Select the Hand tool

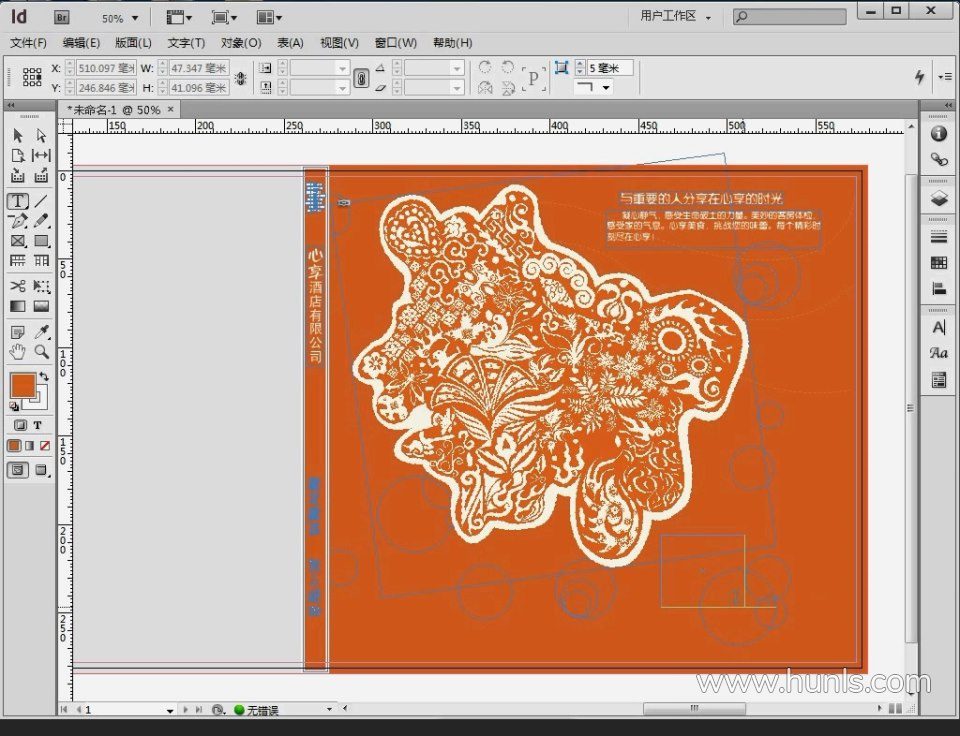[18, 351]
